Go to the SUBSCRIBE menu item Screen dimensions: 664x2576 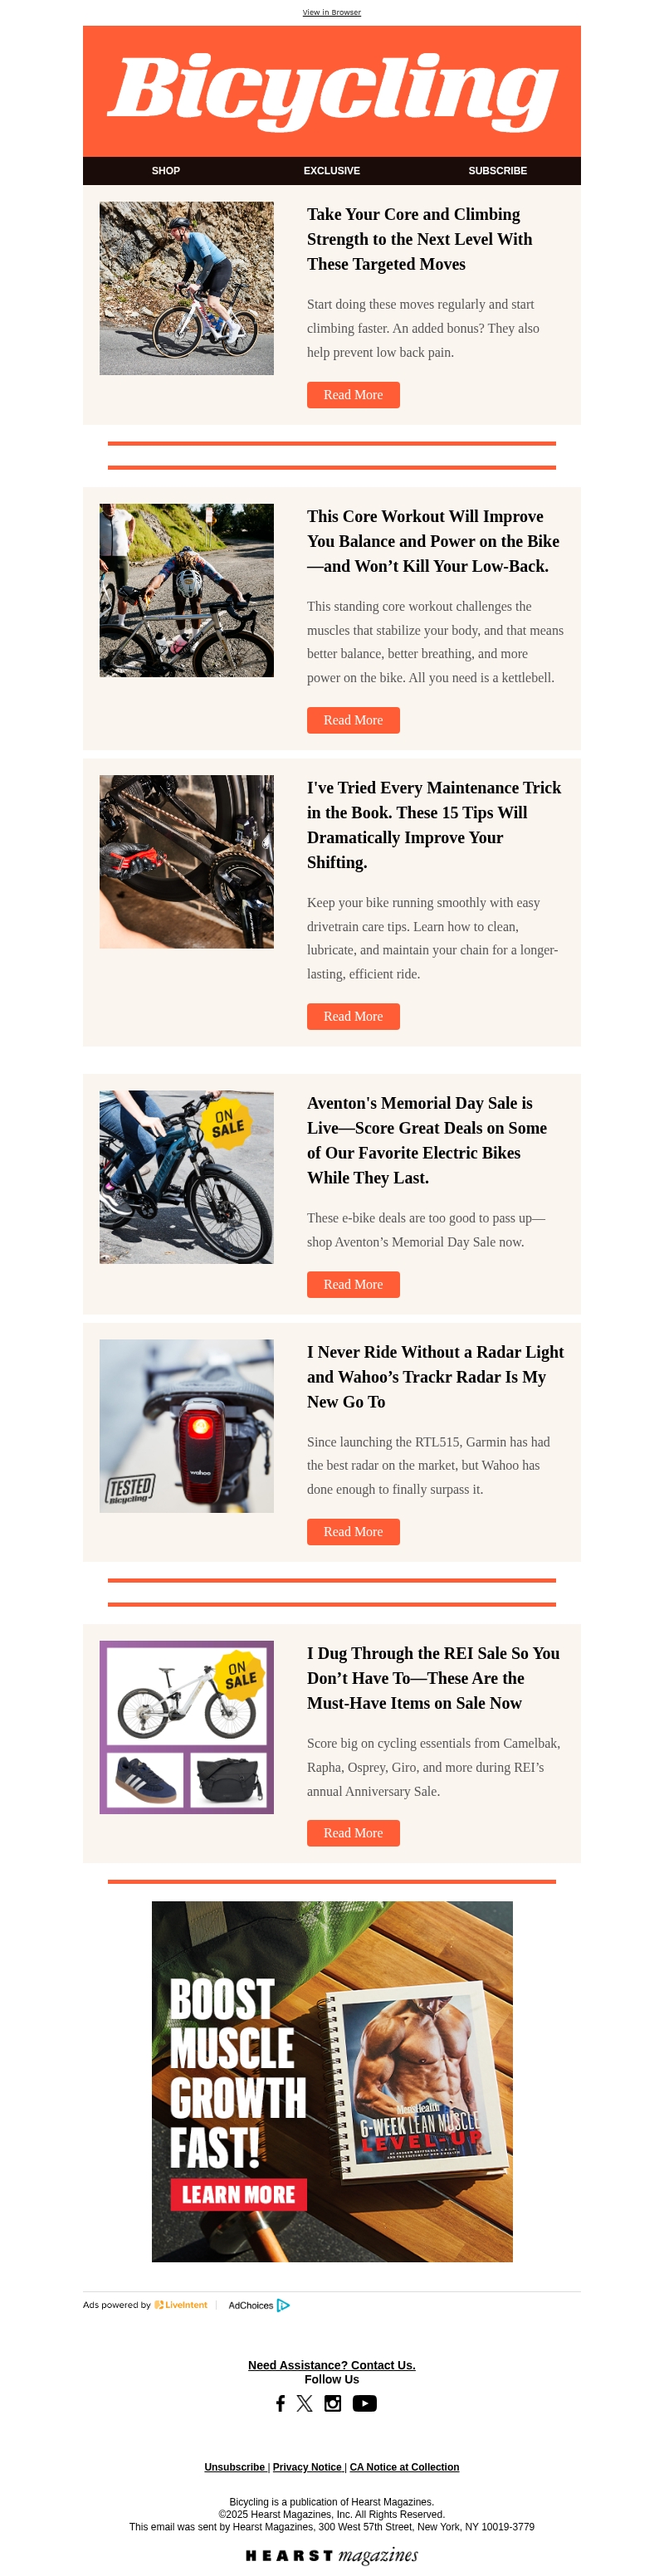[x=498, y=171]
